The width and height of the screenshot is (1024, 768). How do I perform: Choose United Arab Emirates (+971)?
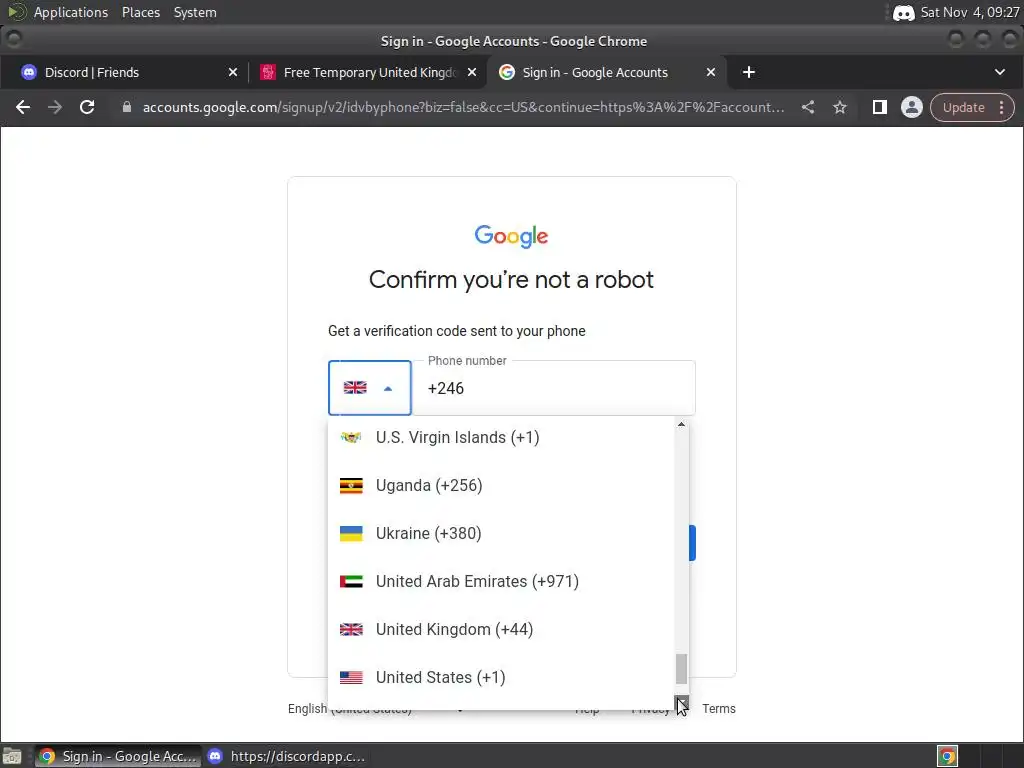click(x=501, y=581)
